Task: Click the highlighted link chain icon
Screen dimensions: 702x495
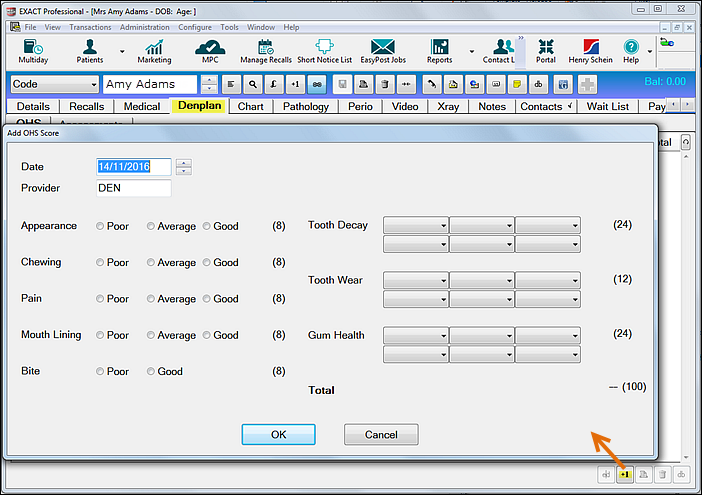Action: (317, 84)
